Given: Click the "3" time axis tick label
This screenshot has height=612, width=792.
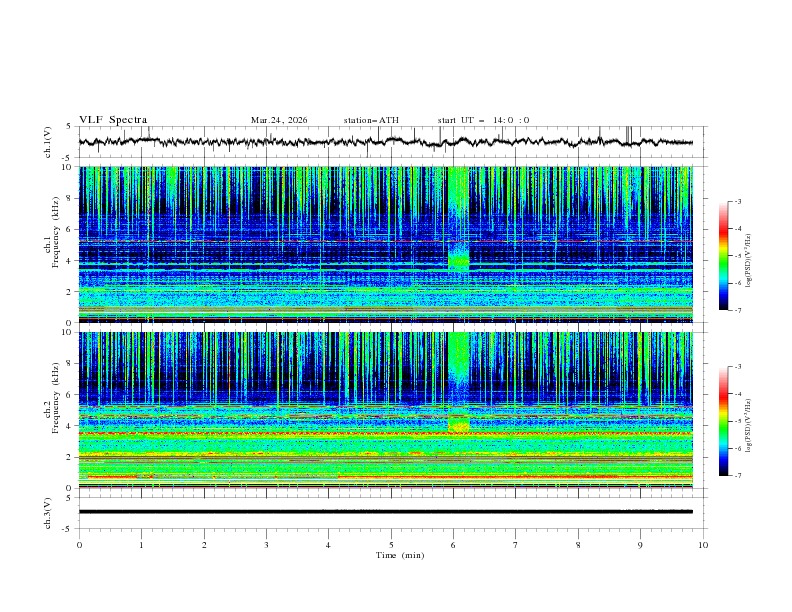Looking at the screenshot, I should point(266,545).
